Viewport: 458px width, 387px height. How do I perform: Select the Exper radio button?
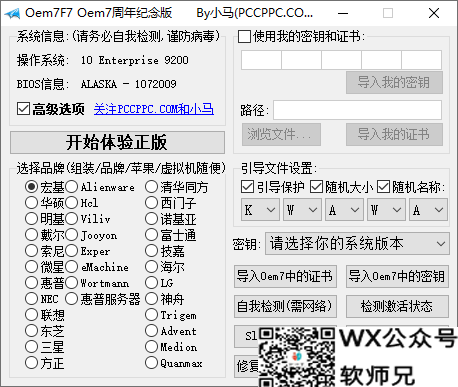72,251
